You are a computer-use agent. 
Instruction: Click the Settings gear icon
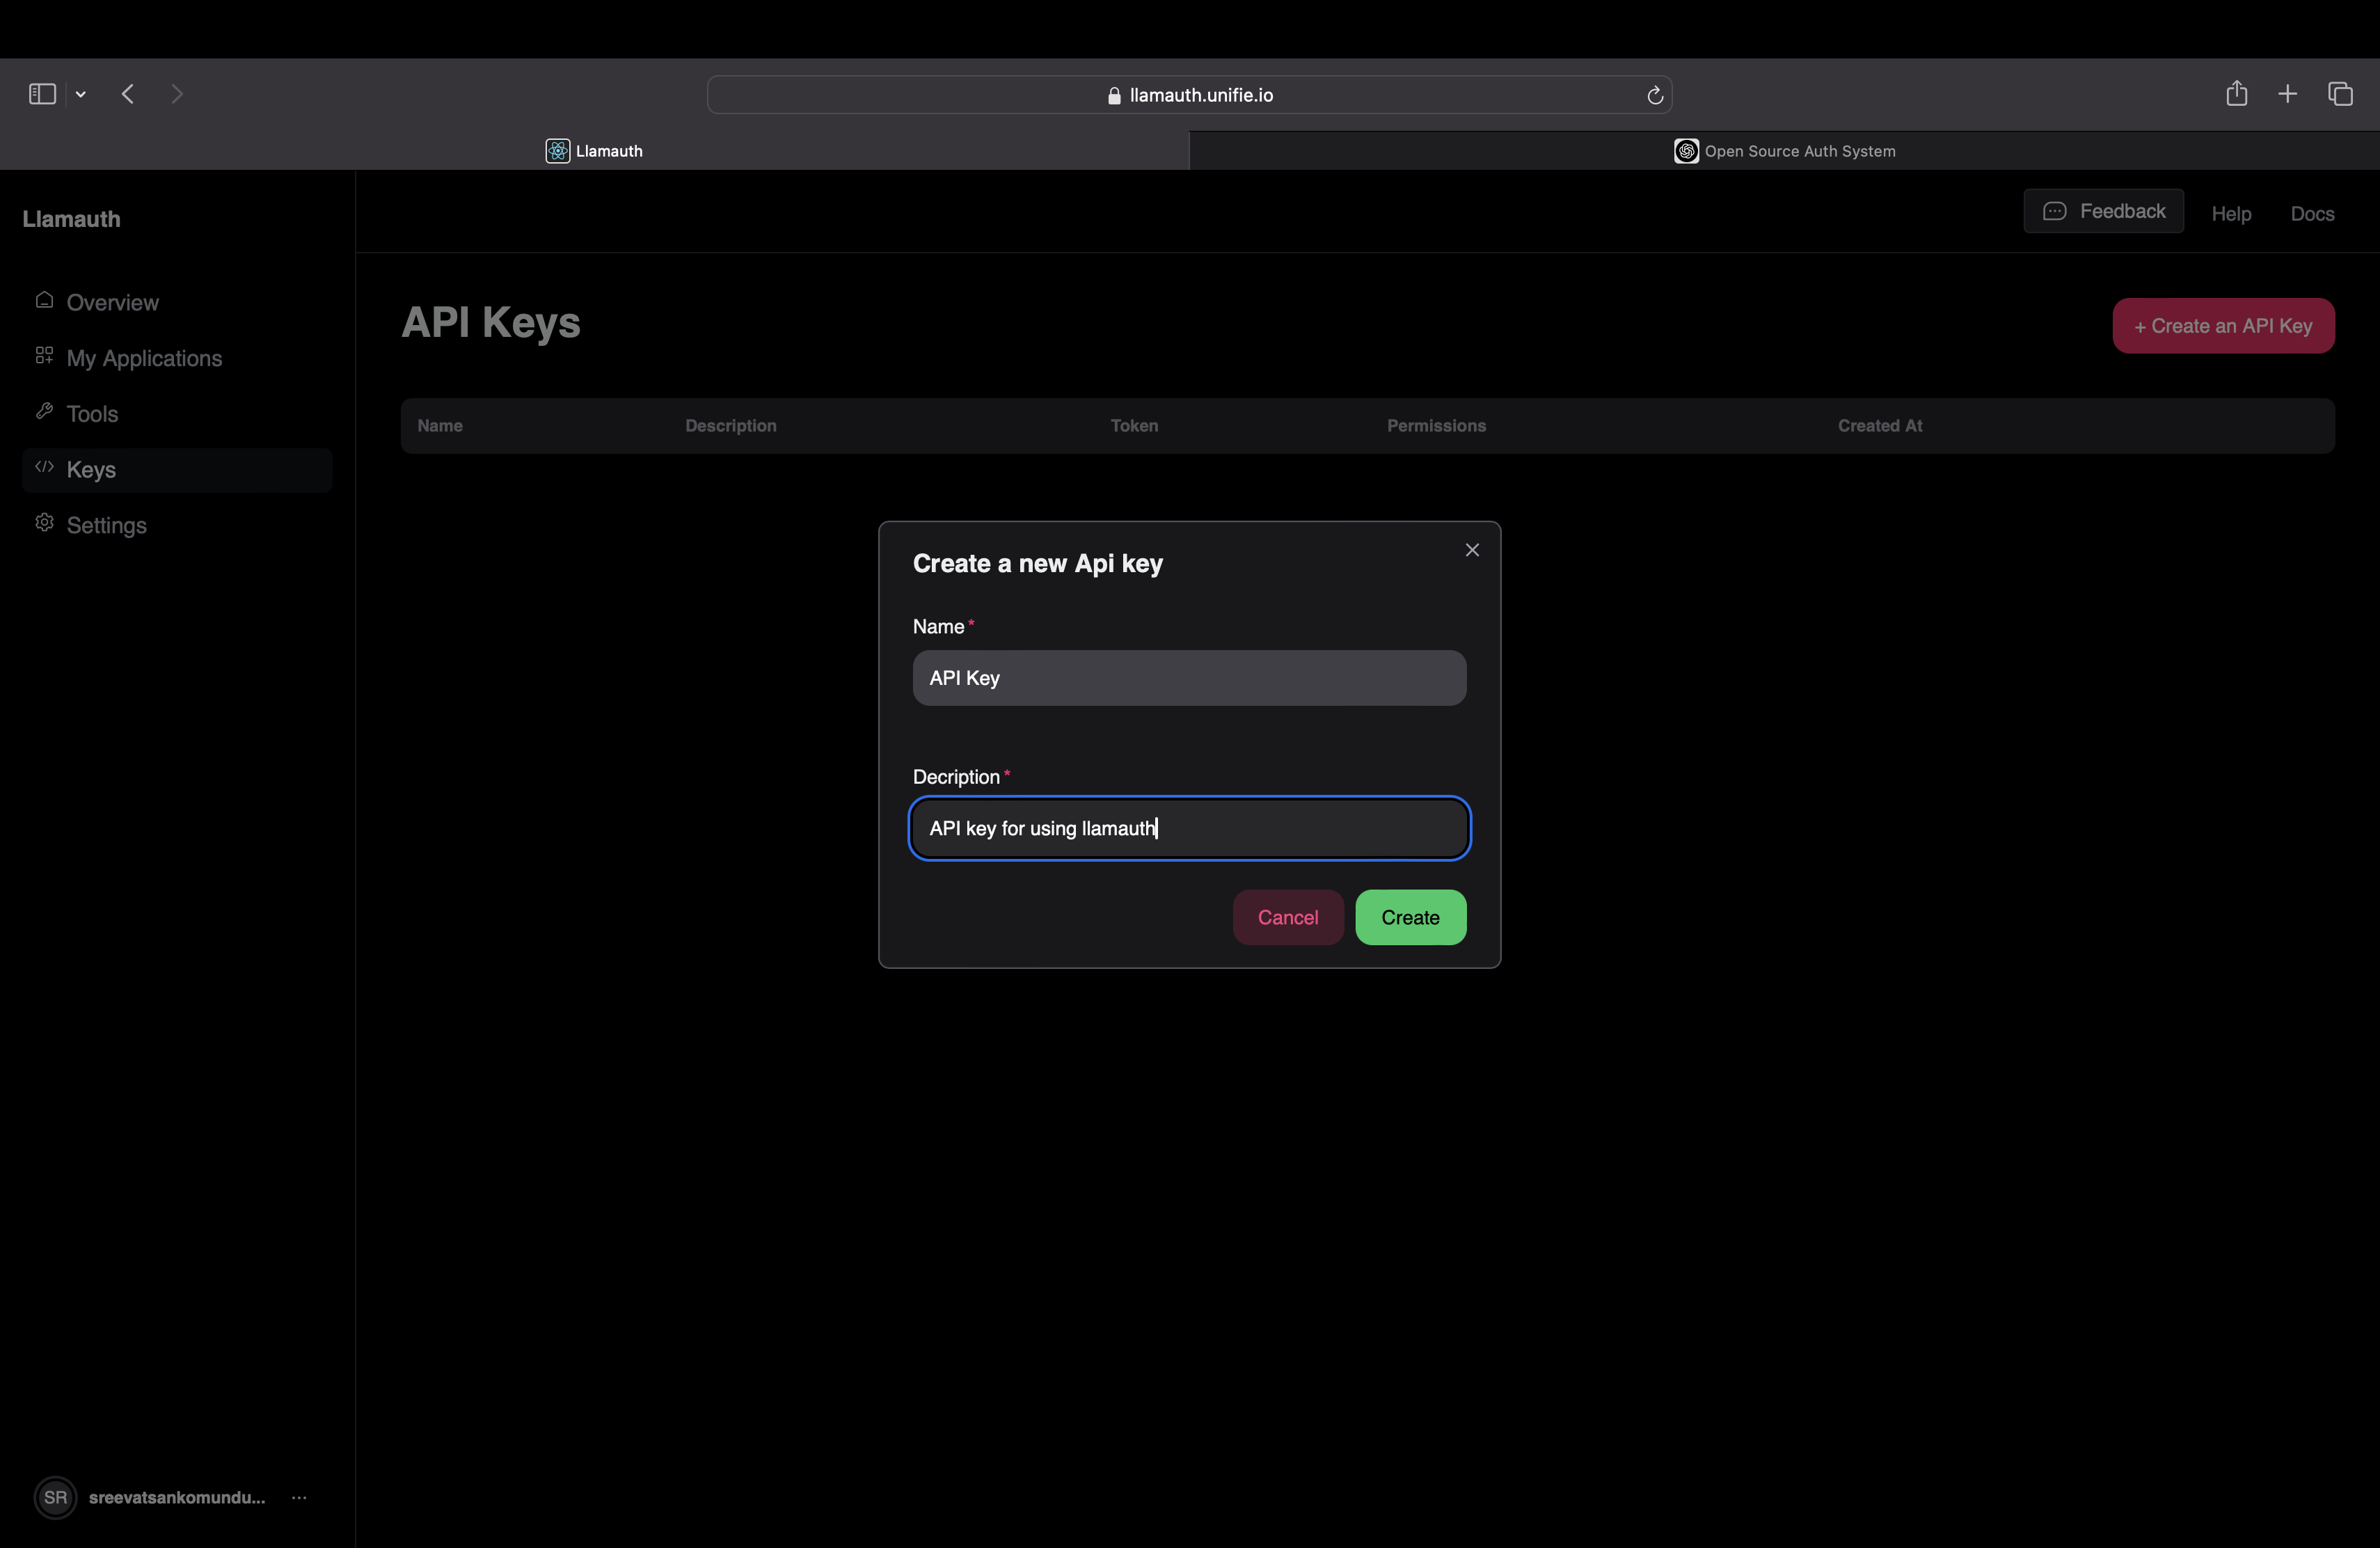(44, 522)
